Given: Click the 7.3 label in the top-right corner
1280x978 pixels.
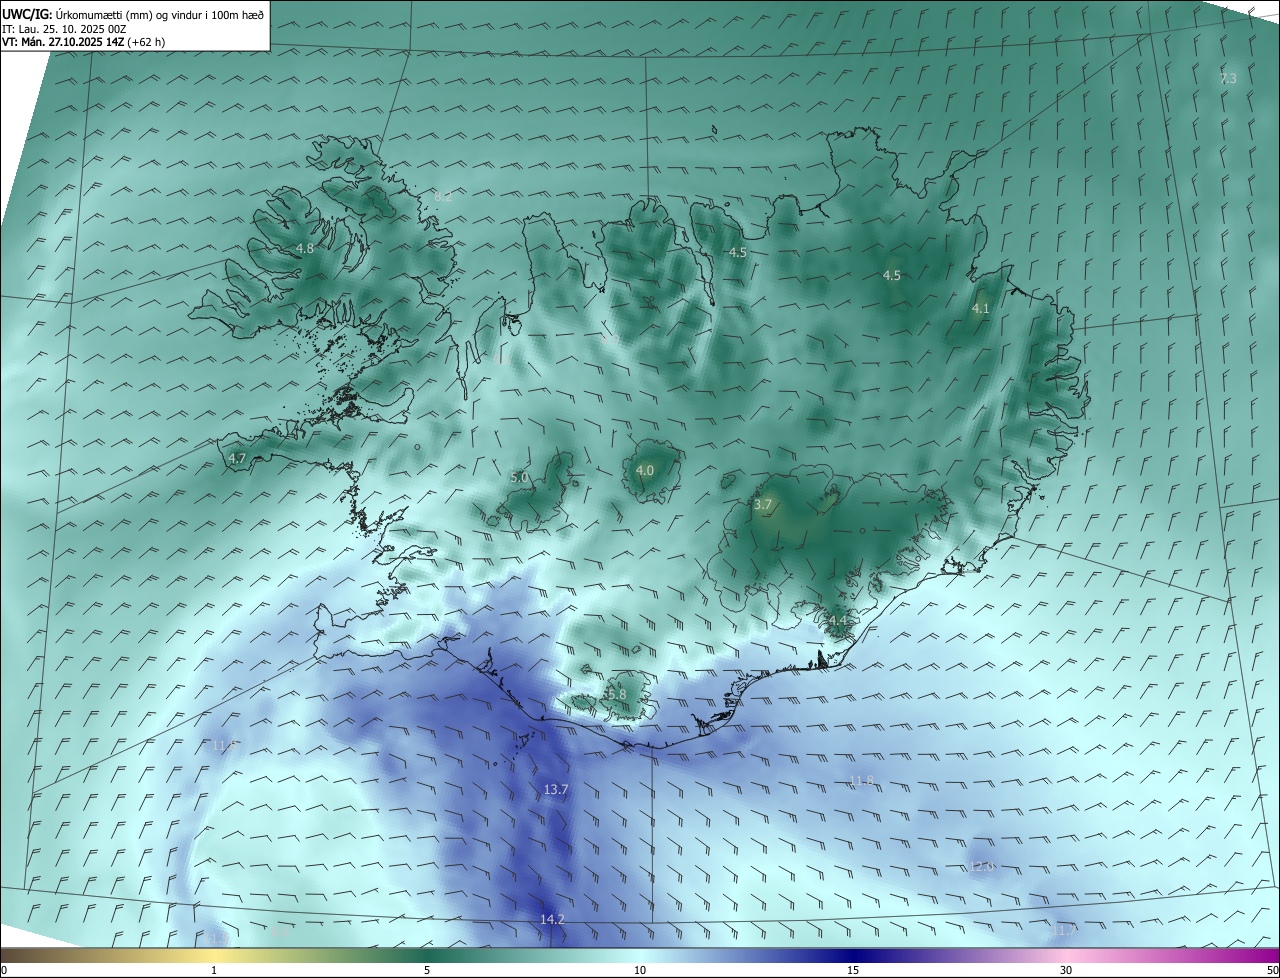Looking at the screenshot, I should coord(1228,79).
